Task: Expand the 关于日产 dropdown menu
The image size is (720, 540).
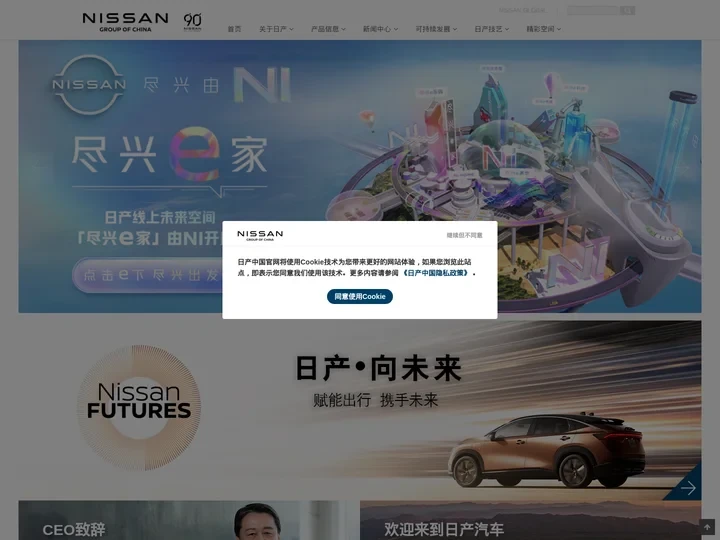Action: (276, 29)
